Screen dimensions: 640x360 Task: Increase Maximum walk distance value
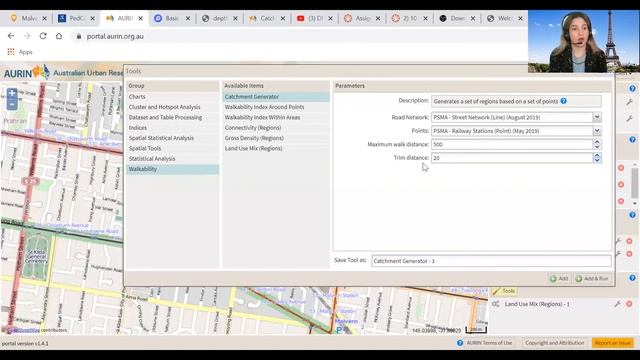597,142
